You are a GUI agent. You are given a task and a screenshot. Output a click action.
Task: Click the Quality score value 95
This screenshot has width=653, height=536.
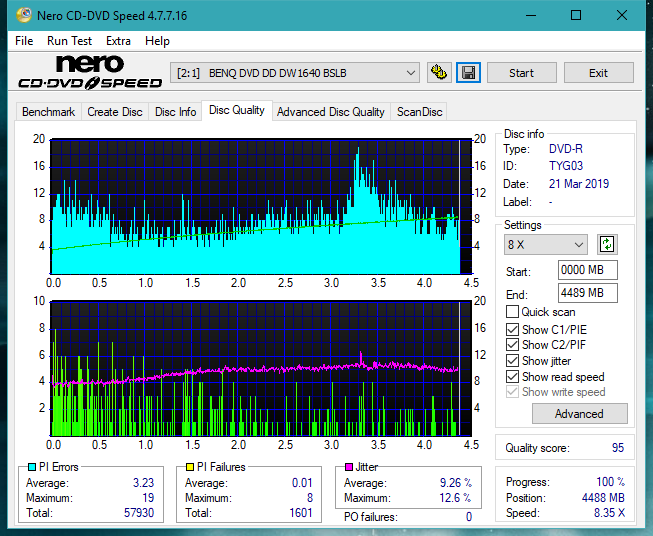click(618, 448)
